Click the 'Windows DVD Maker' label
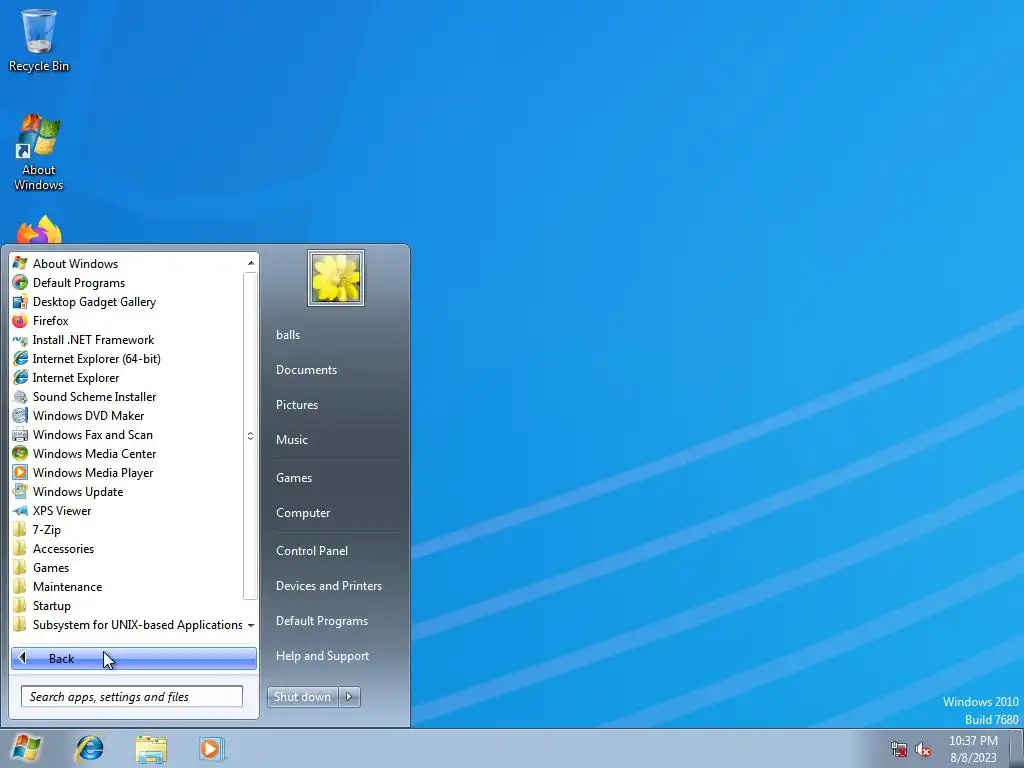The height and width of the screenshot is (768, 1024). point(89,415)
